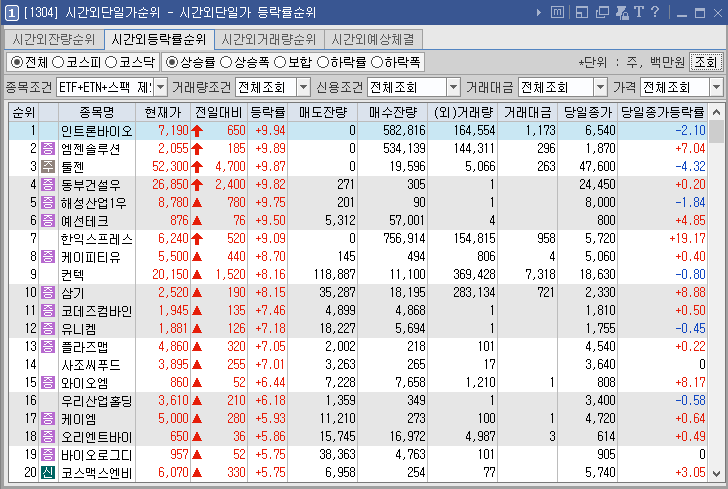Viewport: 728px width, 489px height.
Task: Click the window layout icon in title bar
Action: point(582,12)
